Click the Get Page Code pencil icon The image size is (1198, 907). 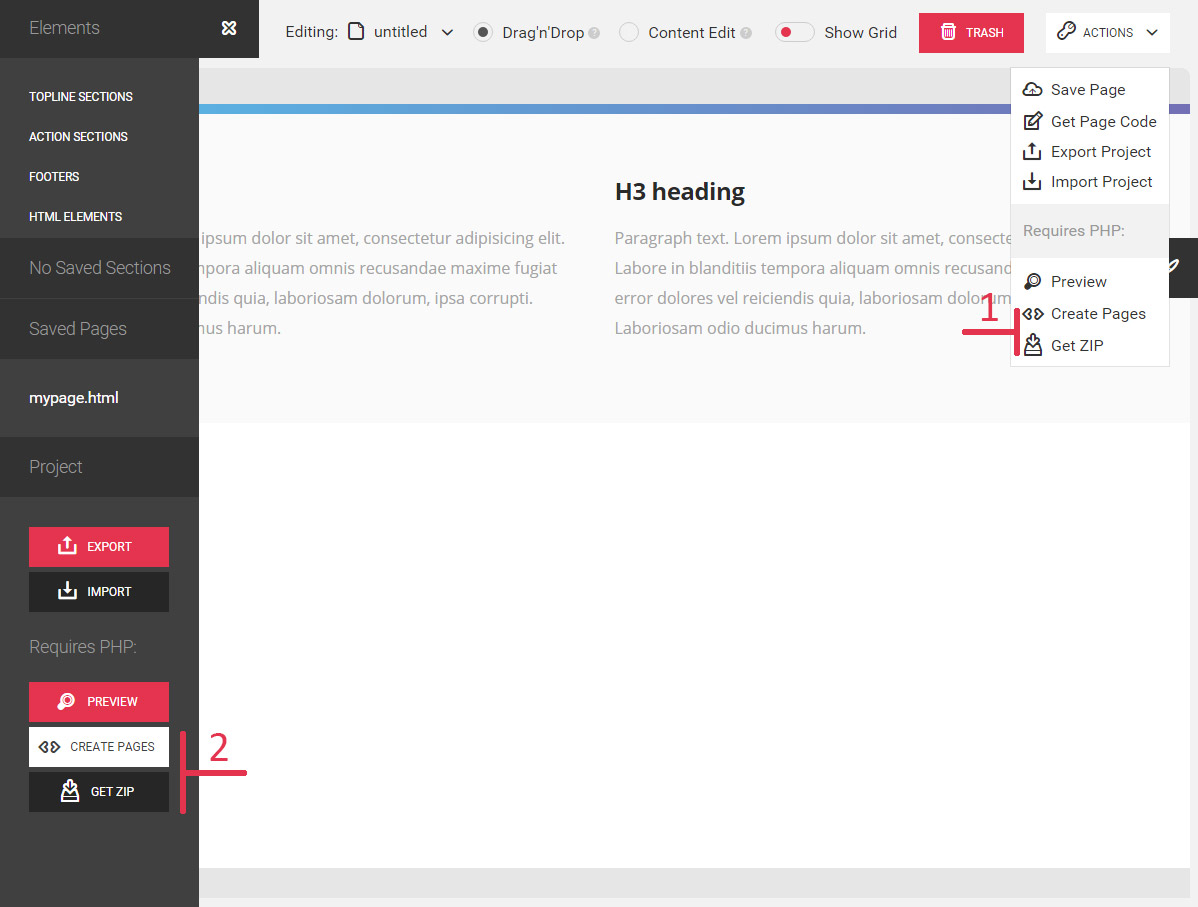click(1033, 122)
